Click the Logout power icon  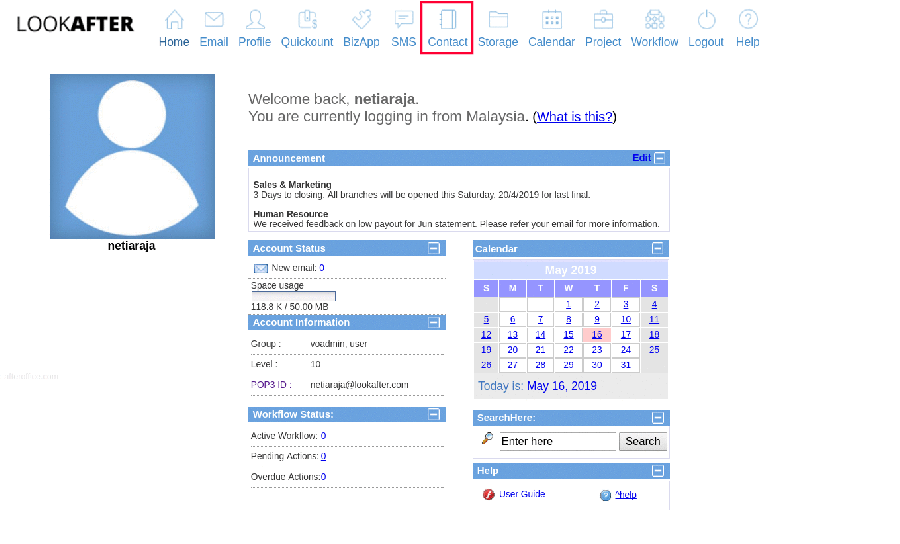(x=706, y=19)
